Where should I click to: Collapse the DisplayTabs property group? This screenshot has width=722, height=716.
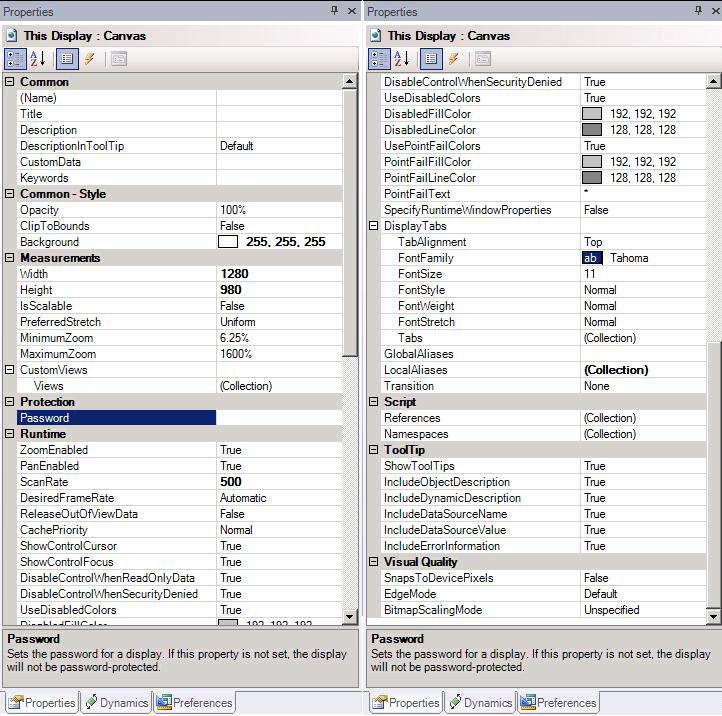coord(374,226)
